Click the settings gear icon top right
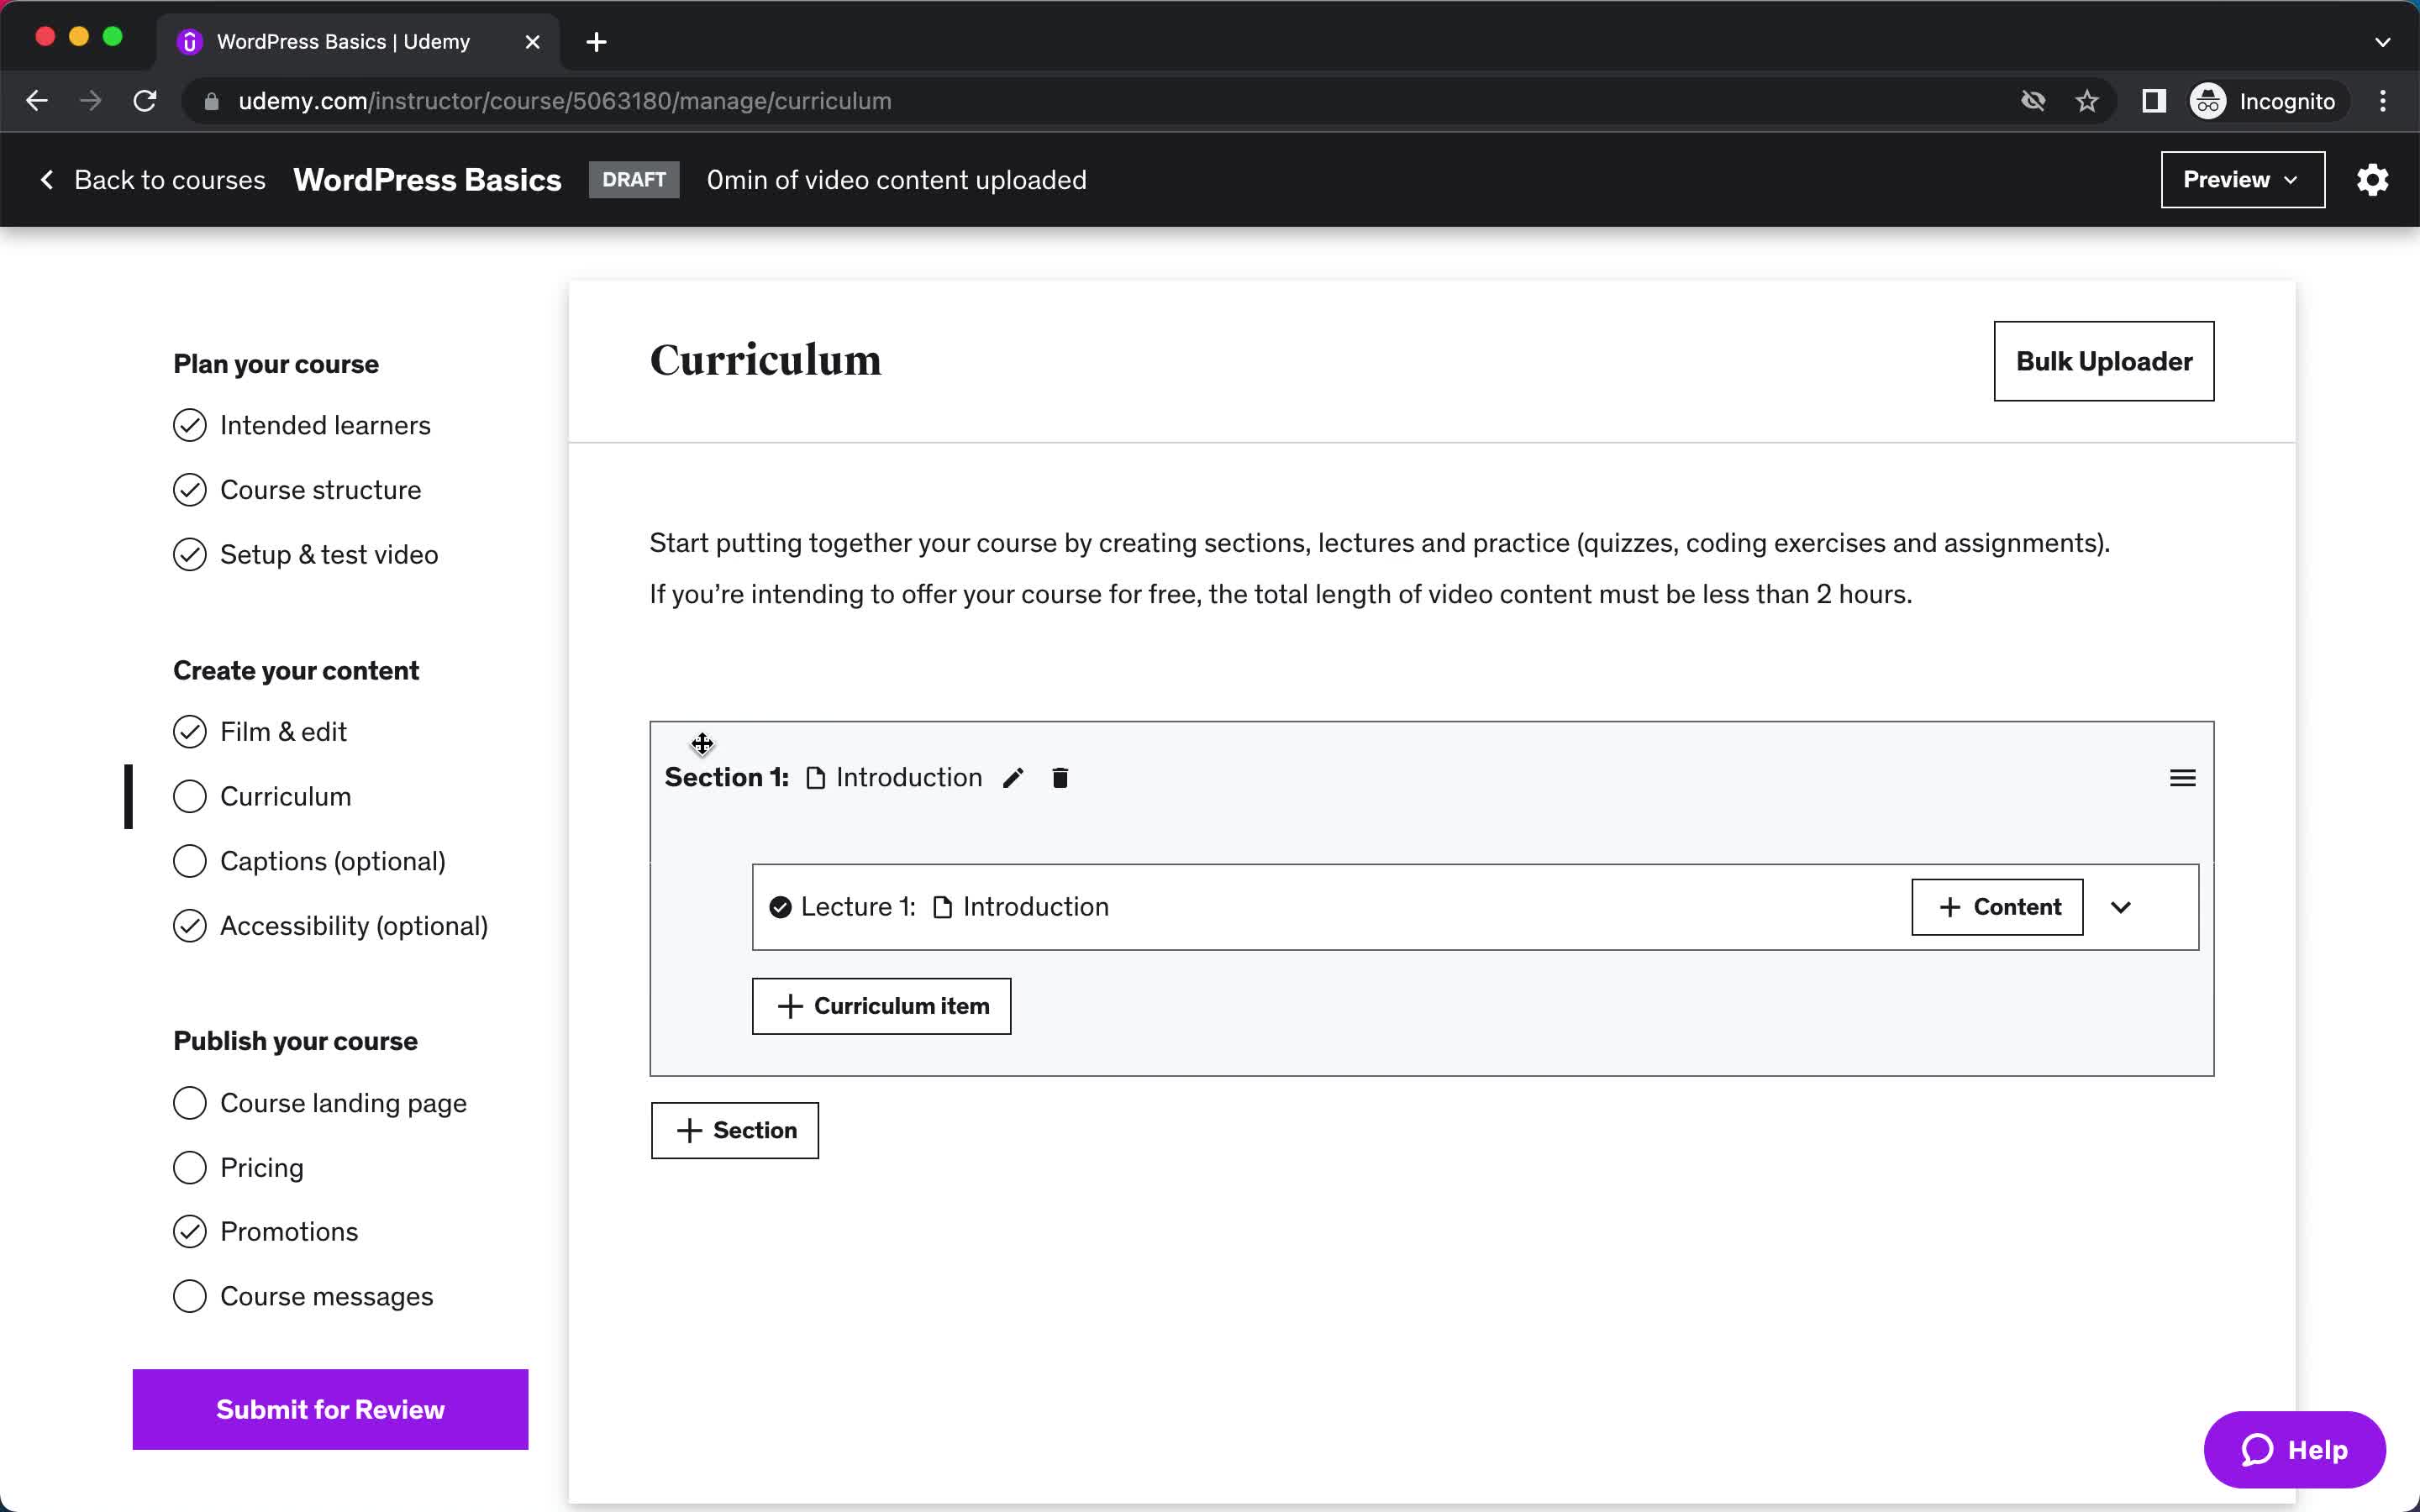Viewport: 2420px width, 1512px height. click(2375, 180)
